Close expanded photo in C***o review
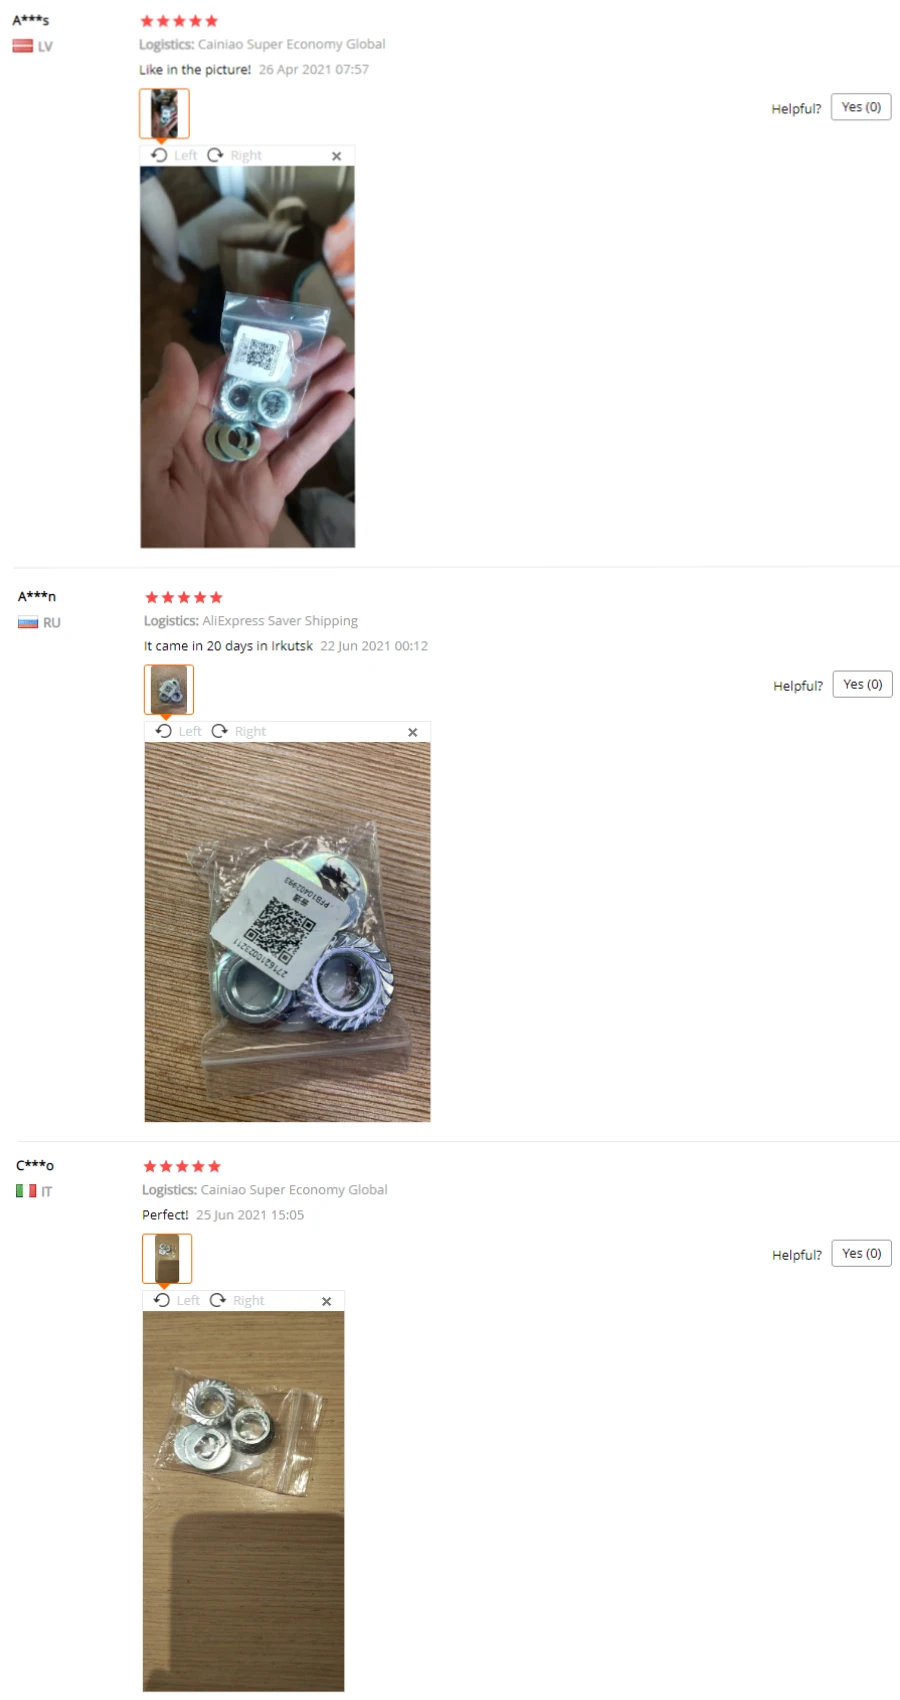This screenshot has height=1700, width=900. pyautogui.click(x=326, y=1301)
